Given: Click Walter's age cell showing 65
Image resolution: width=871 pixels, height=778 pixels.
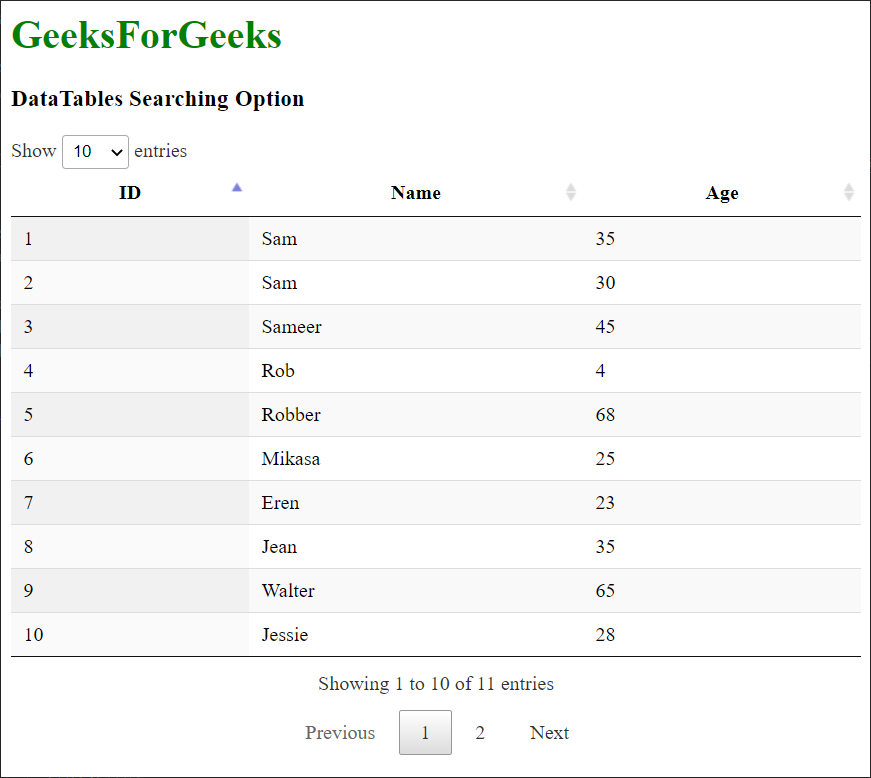Looking at the screenshot, I should point(605,591).
